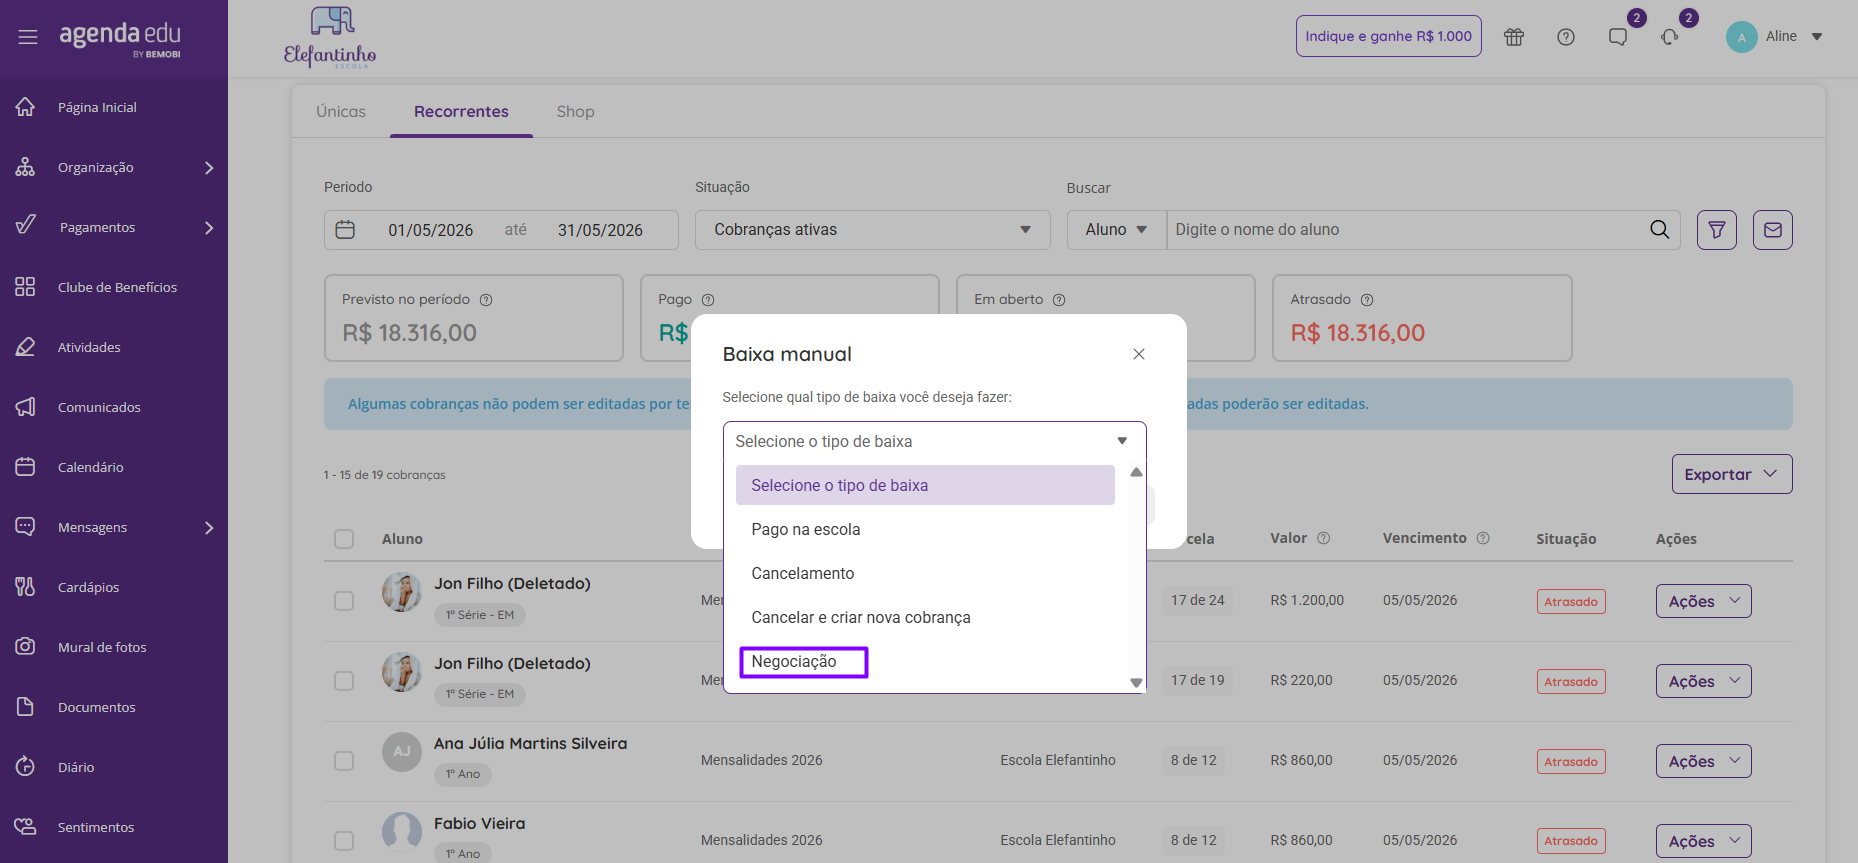Viewport: 1858px width, 863px height.
Task: Open the hamburger menu icon
Action: (x=28, y=37)
